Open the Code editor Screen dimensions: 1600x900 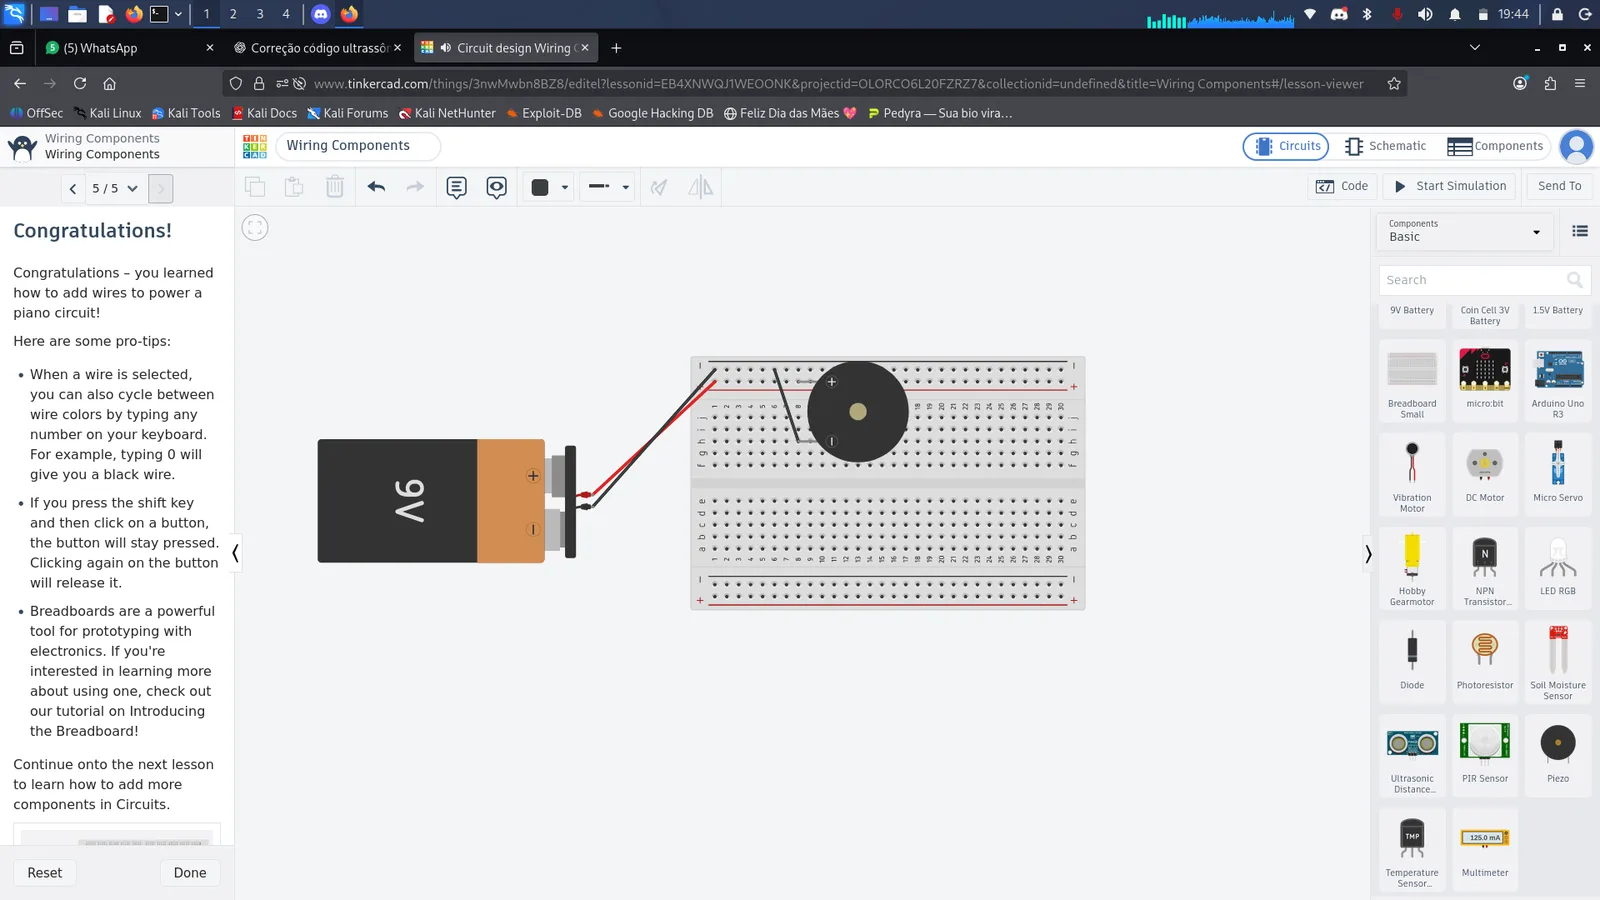(x=1342, y=186)
